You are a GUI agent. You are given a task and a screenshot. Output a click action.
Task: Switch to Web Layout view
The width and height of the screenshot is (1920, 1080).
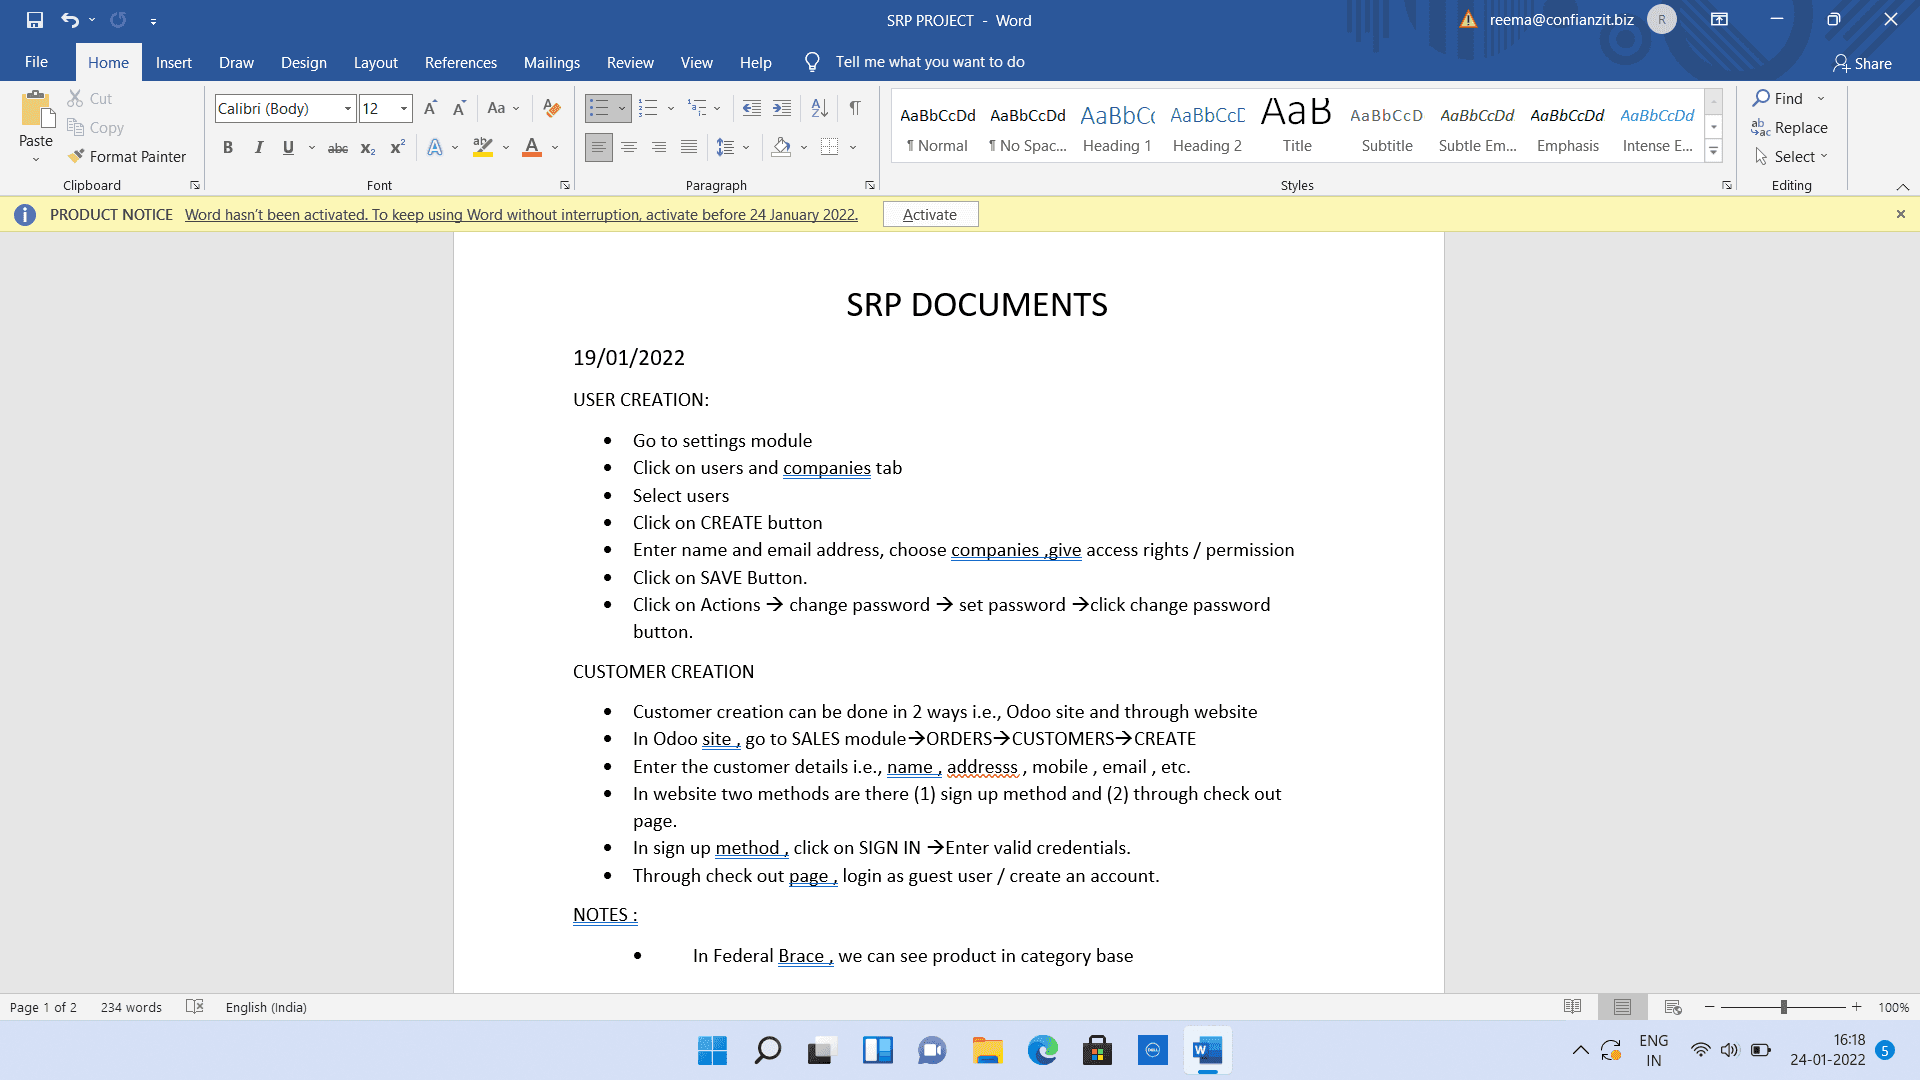[x=1673, y=1007]
